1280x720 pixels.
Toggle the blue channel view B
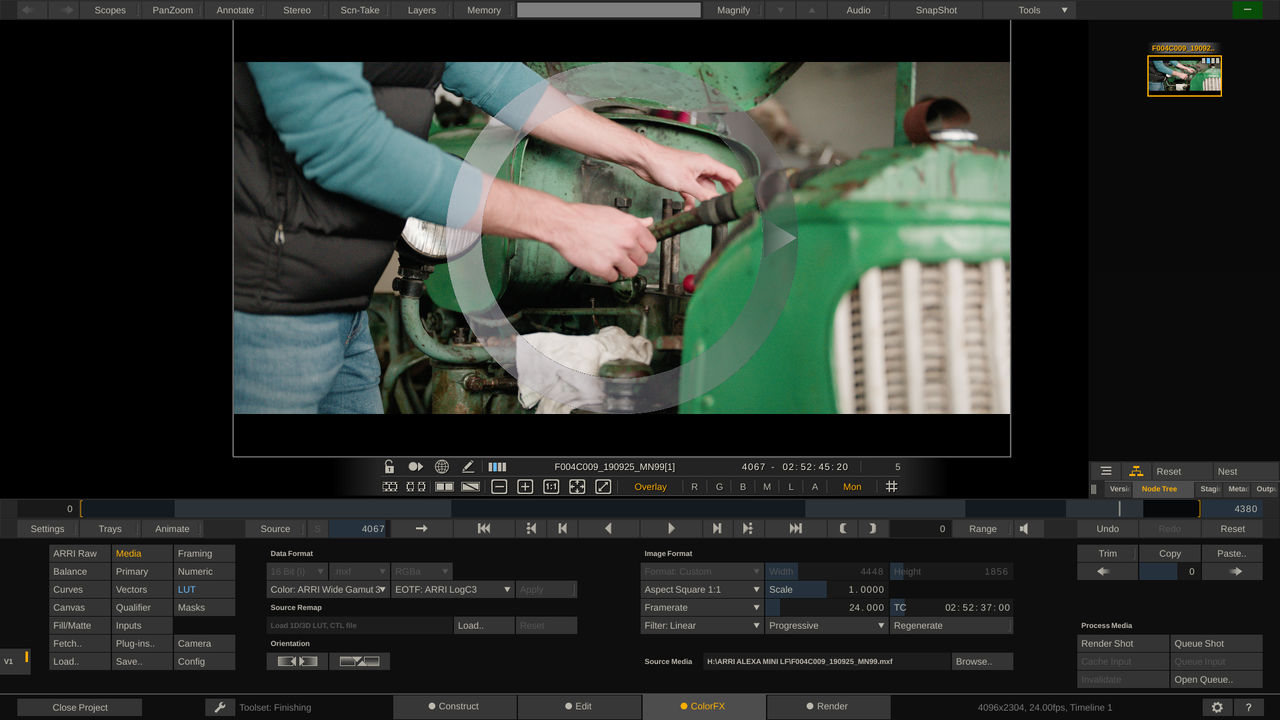pos(743,487)
